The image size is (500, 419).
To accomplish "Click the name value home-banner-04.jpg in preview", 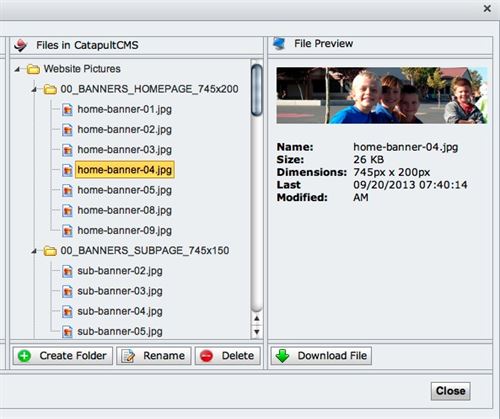I will (406, 147).
